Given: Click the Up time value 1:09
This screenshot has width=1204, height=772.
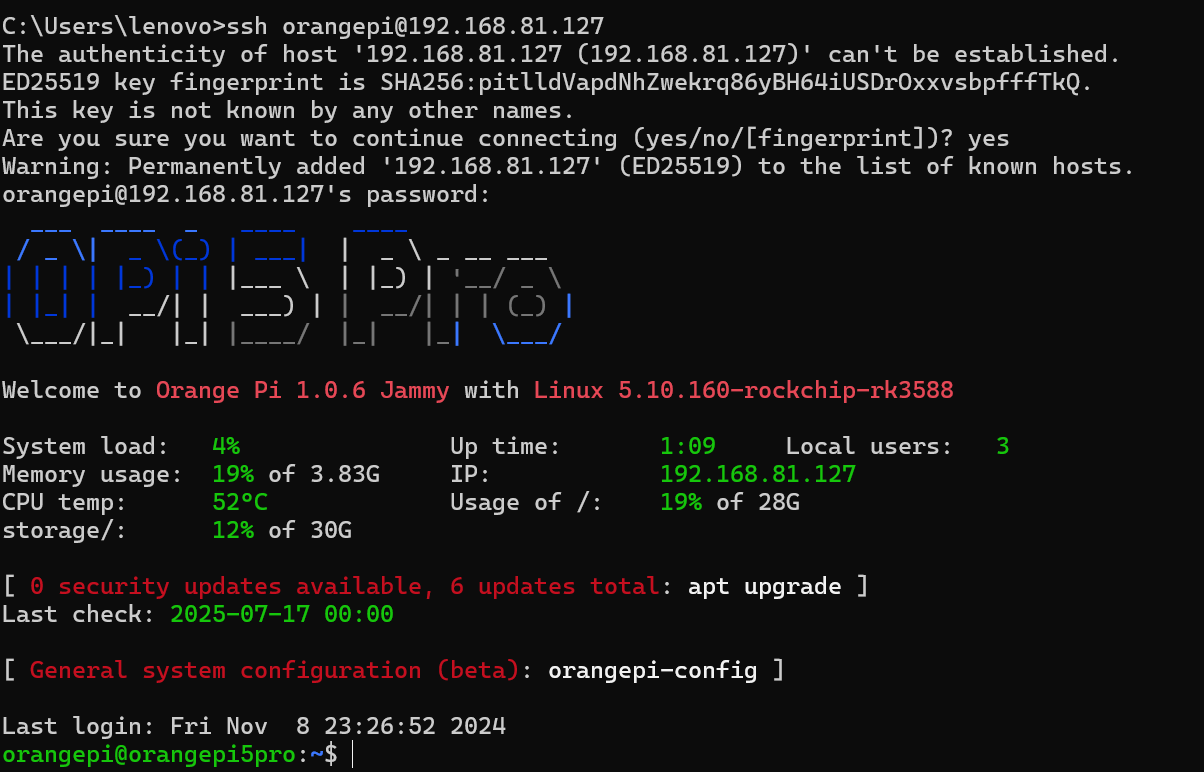Looking at the screenshot, I should pyautogui.click(x=688, y=445).
